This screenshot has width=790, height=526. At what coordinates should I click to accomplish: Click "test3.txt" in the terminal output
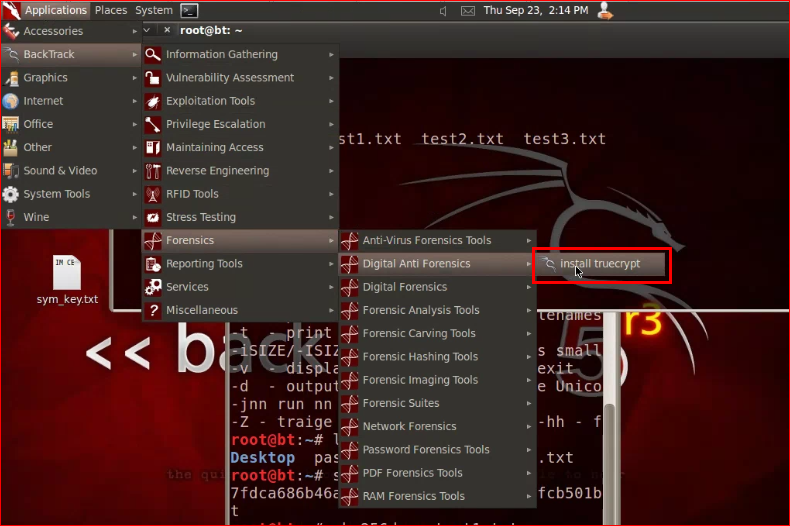tap(564, 139)
